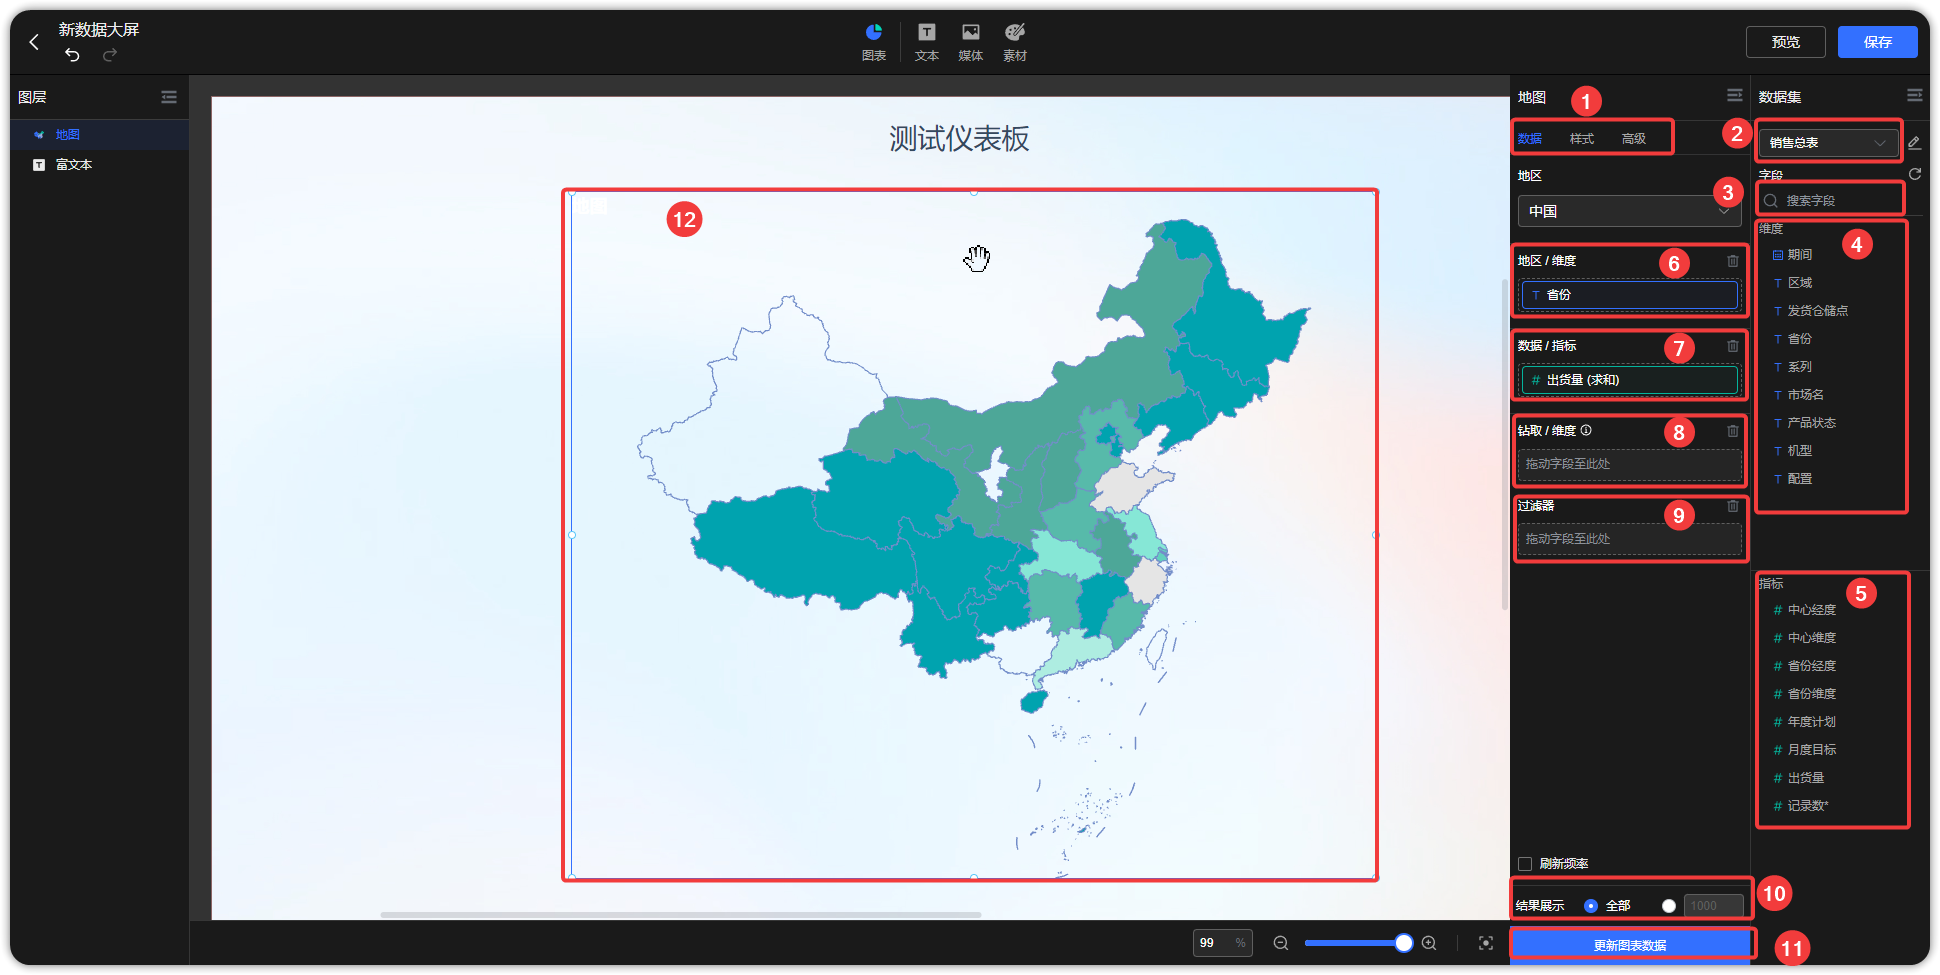Click the zoom slider handle
The height and width of the screenshot is (975, 1940).
click(x=1404, y=943)
